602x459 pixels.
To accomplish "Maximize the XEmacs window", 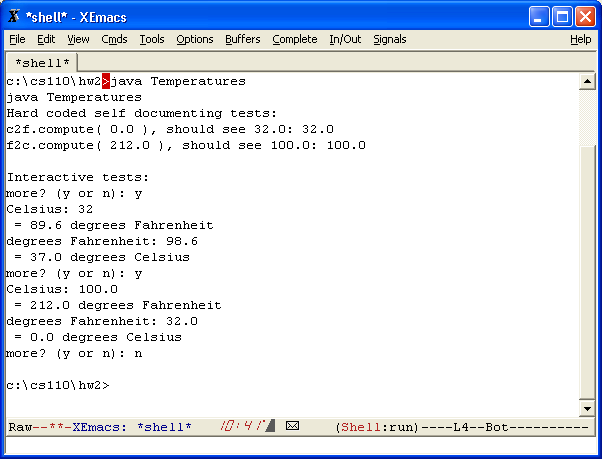I will click(x=562, y=17).
